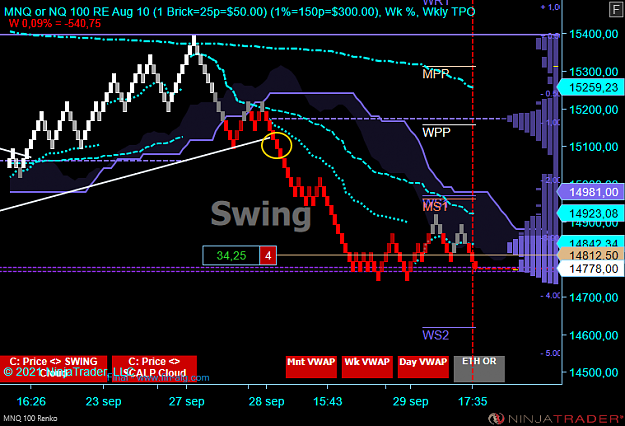Image resolution: width=625 pixels, height=426 pixels.
Task: Click the red quantity box showing 4
Action: click(268, 255)
